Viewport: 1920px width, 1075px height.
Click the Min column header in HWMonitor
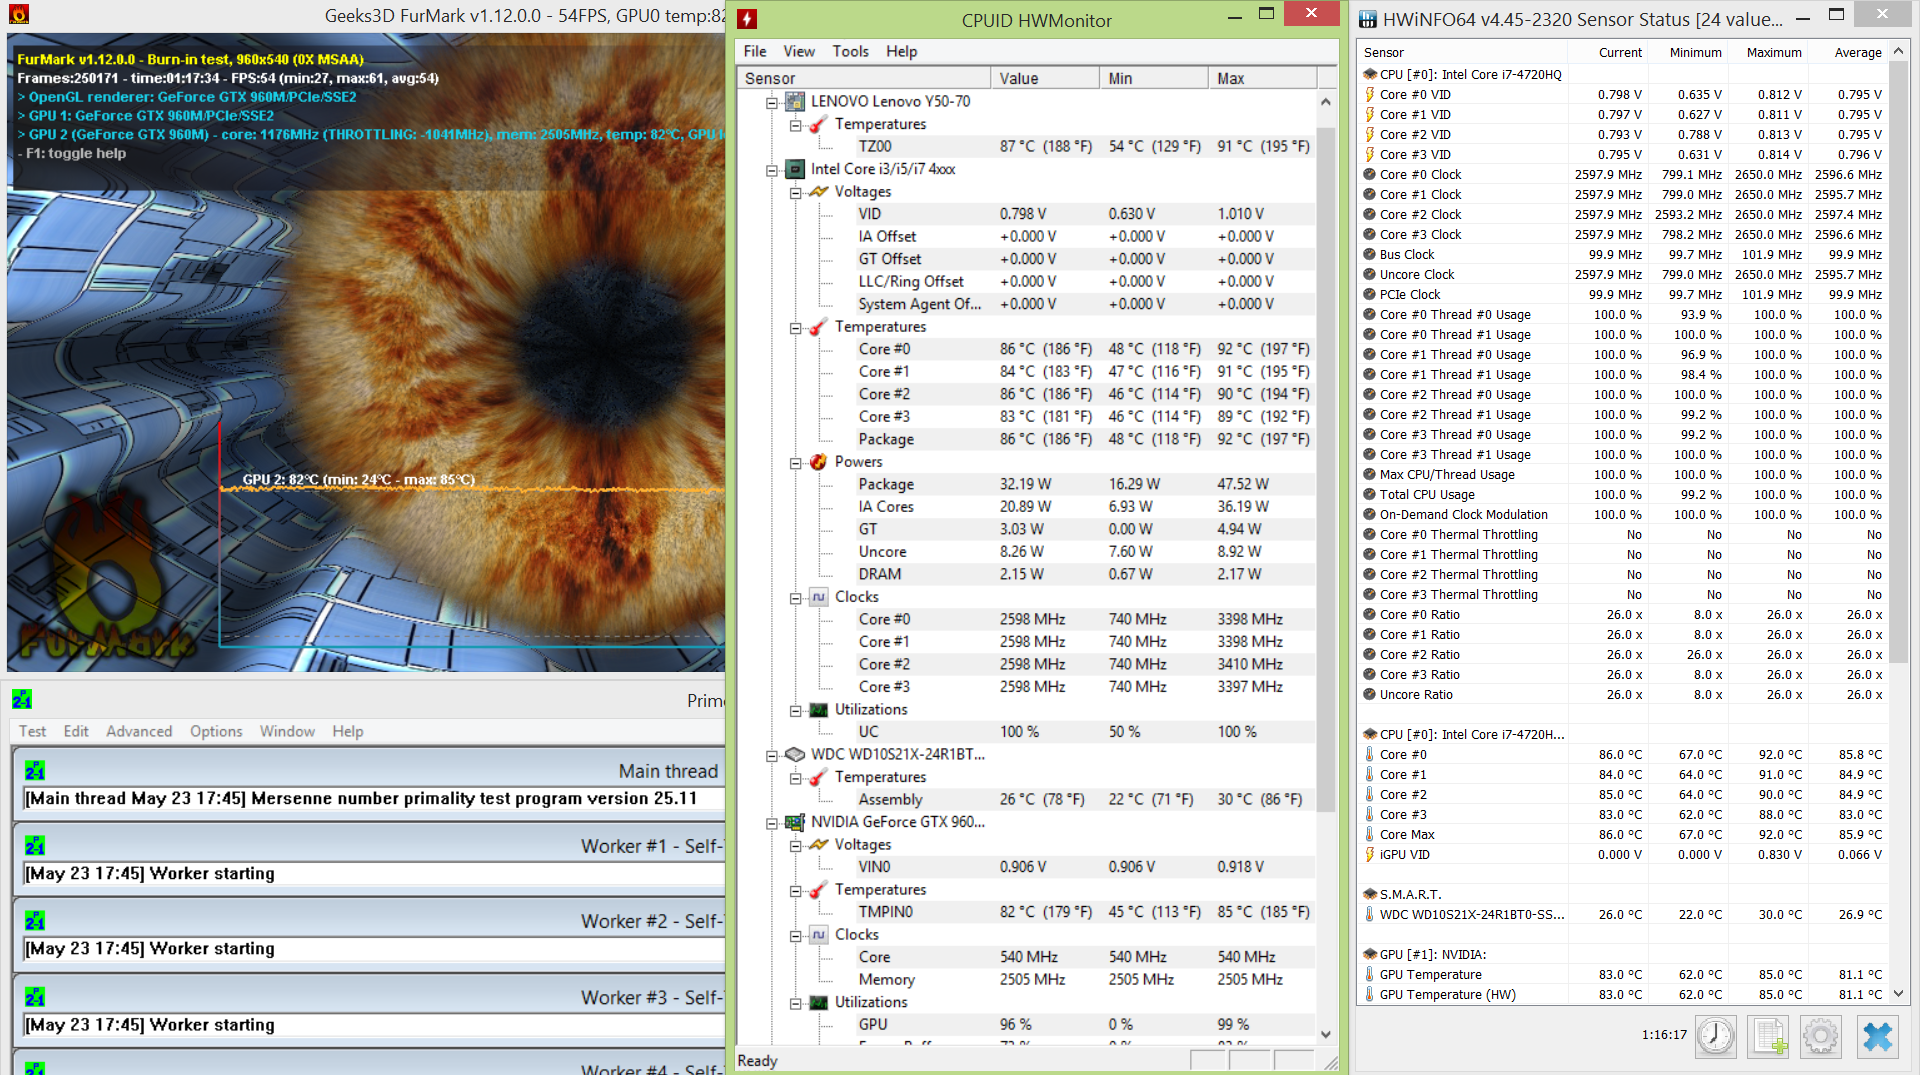pyautogui.click(x=1154, y=78)
